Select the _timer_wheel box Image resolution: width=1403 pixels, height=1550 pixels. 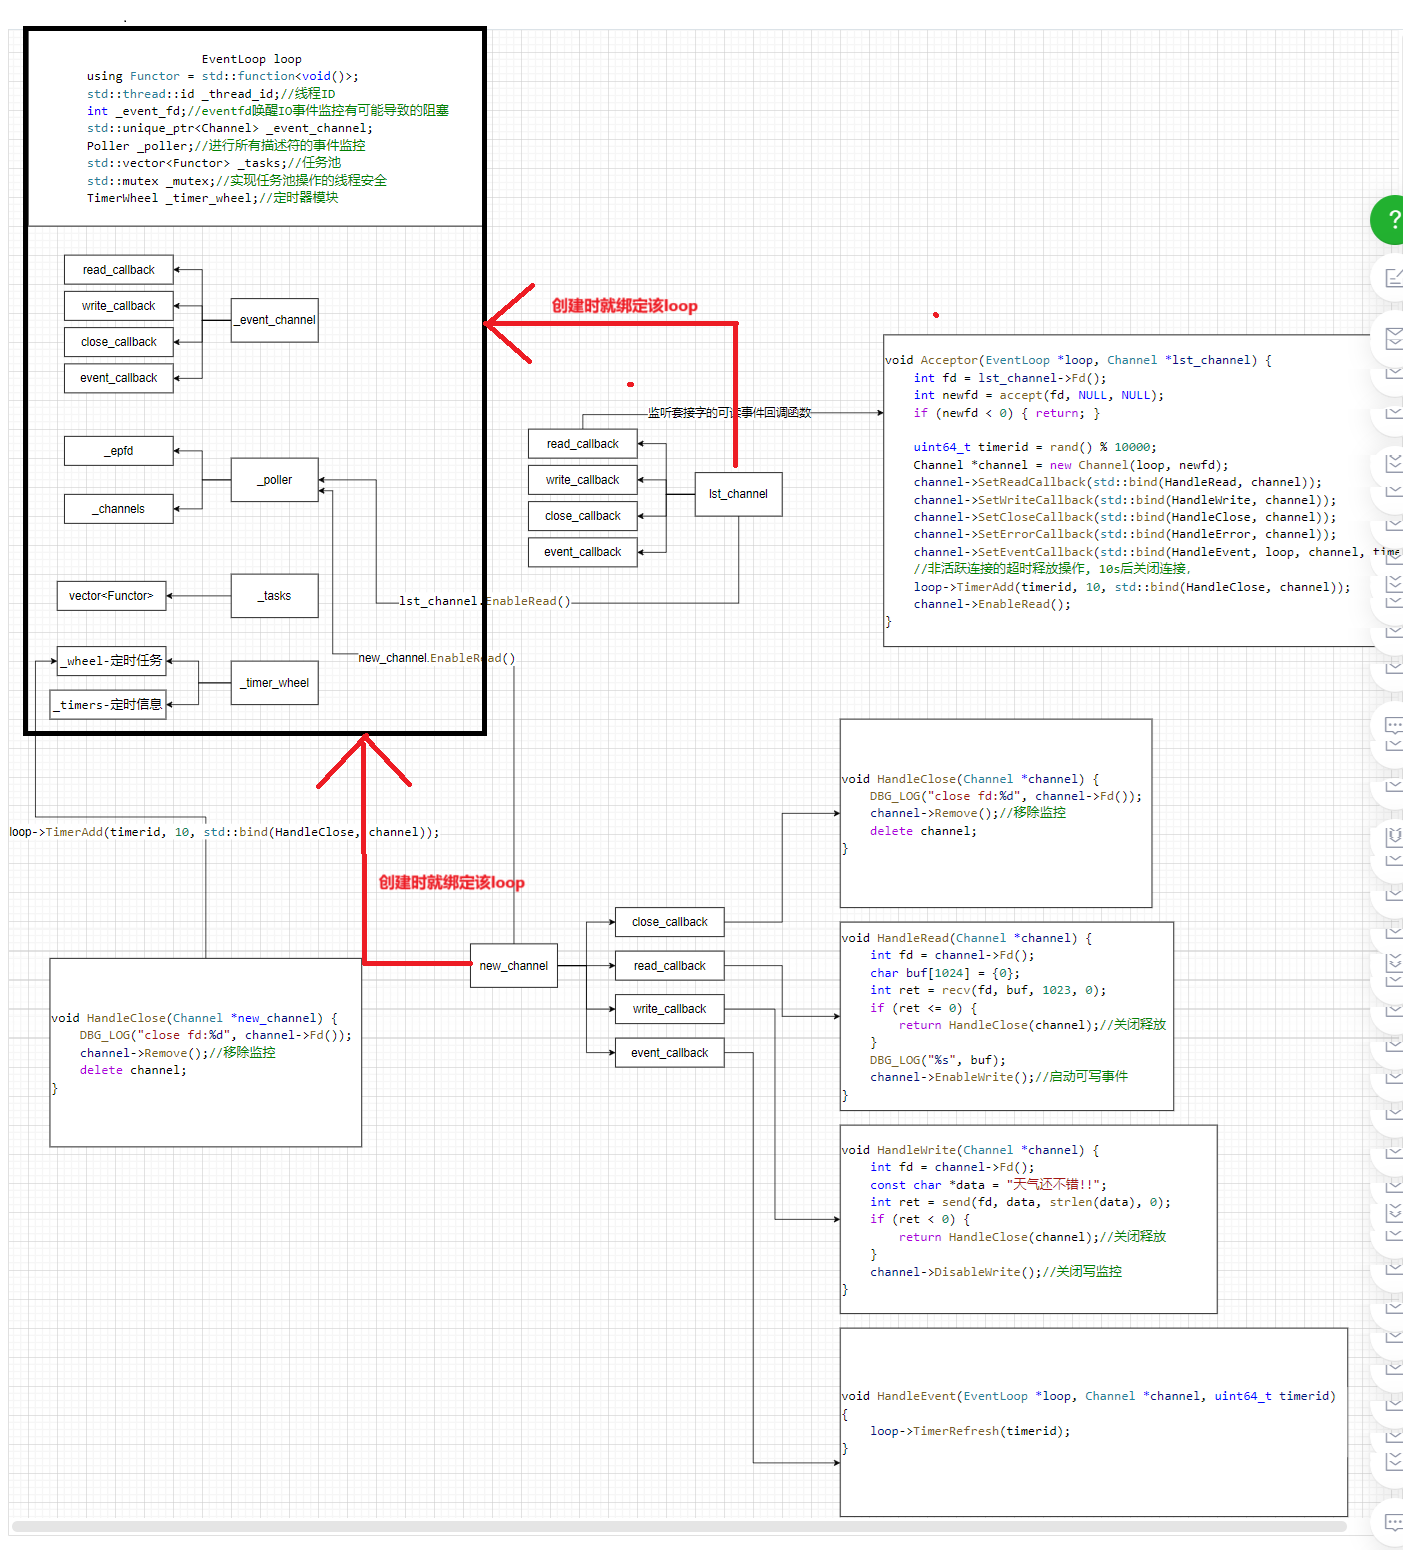tap(275, 683)
